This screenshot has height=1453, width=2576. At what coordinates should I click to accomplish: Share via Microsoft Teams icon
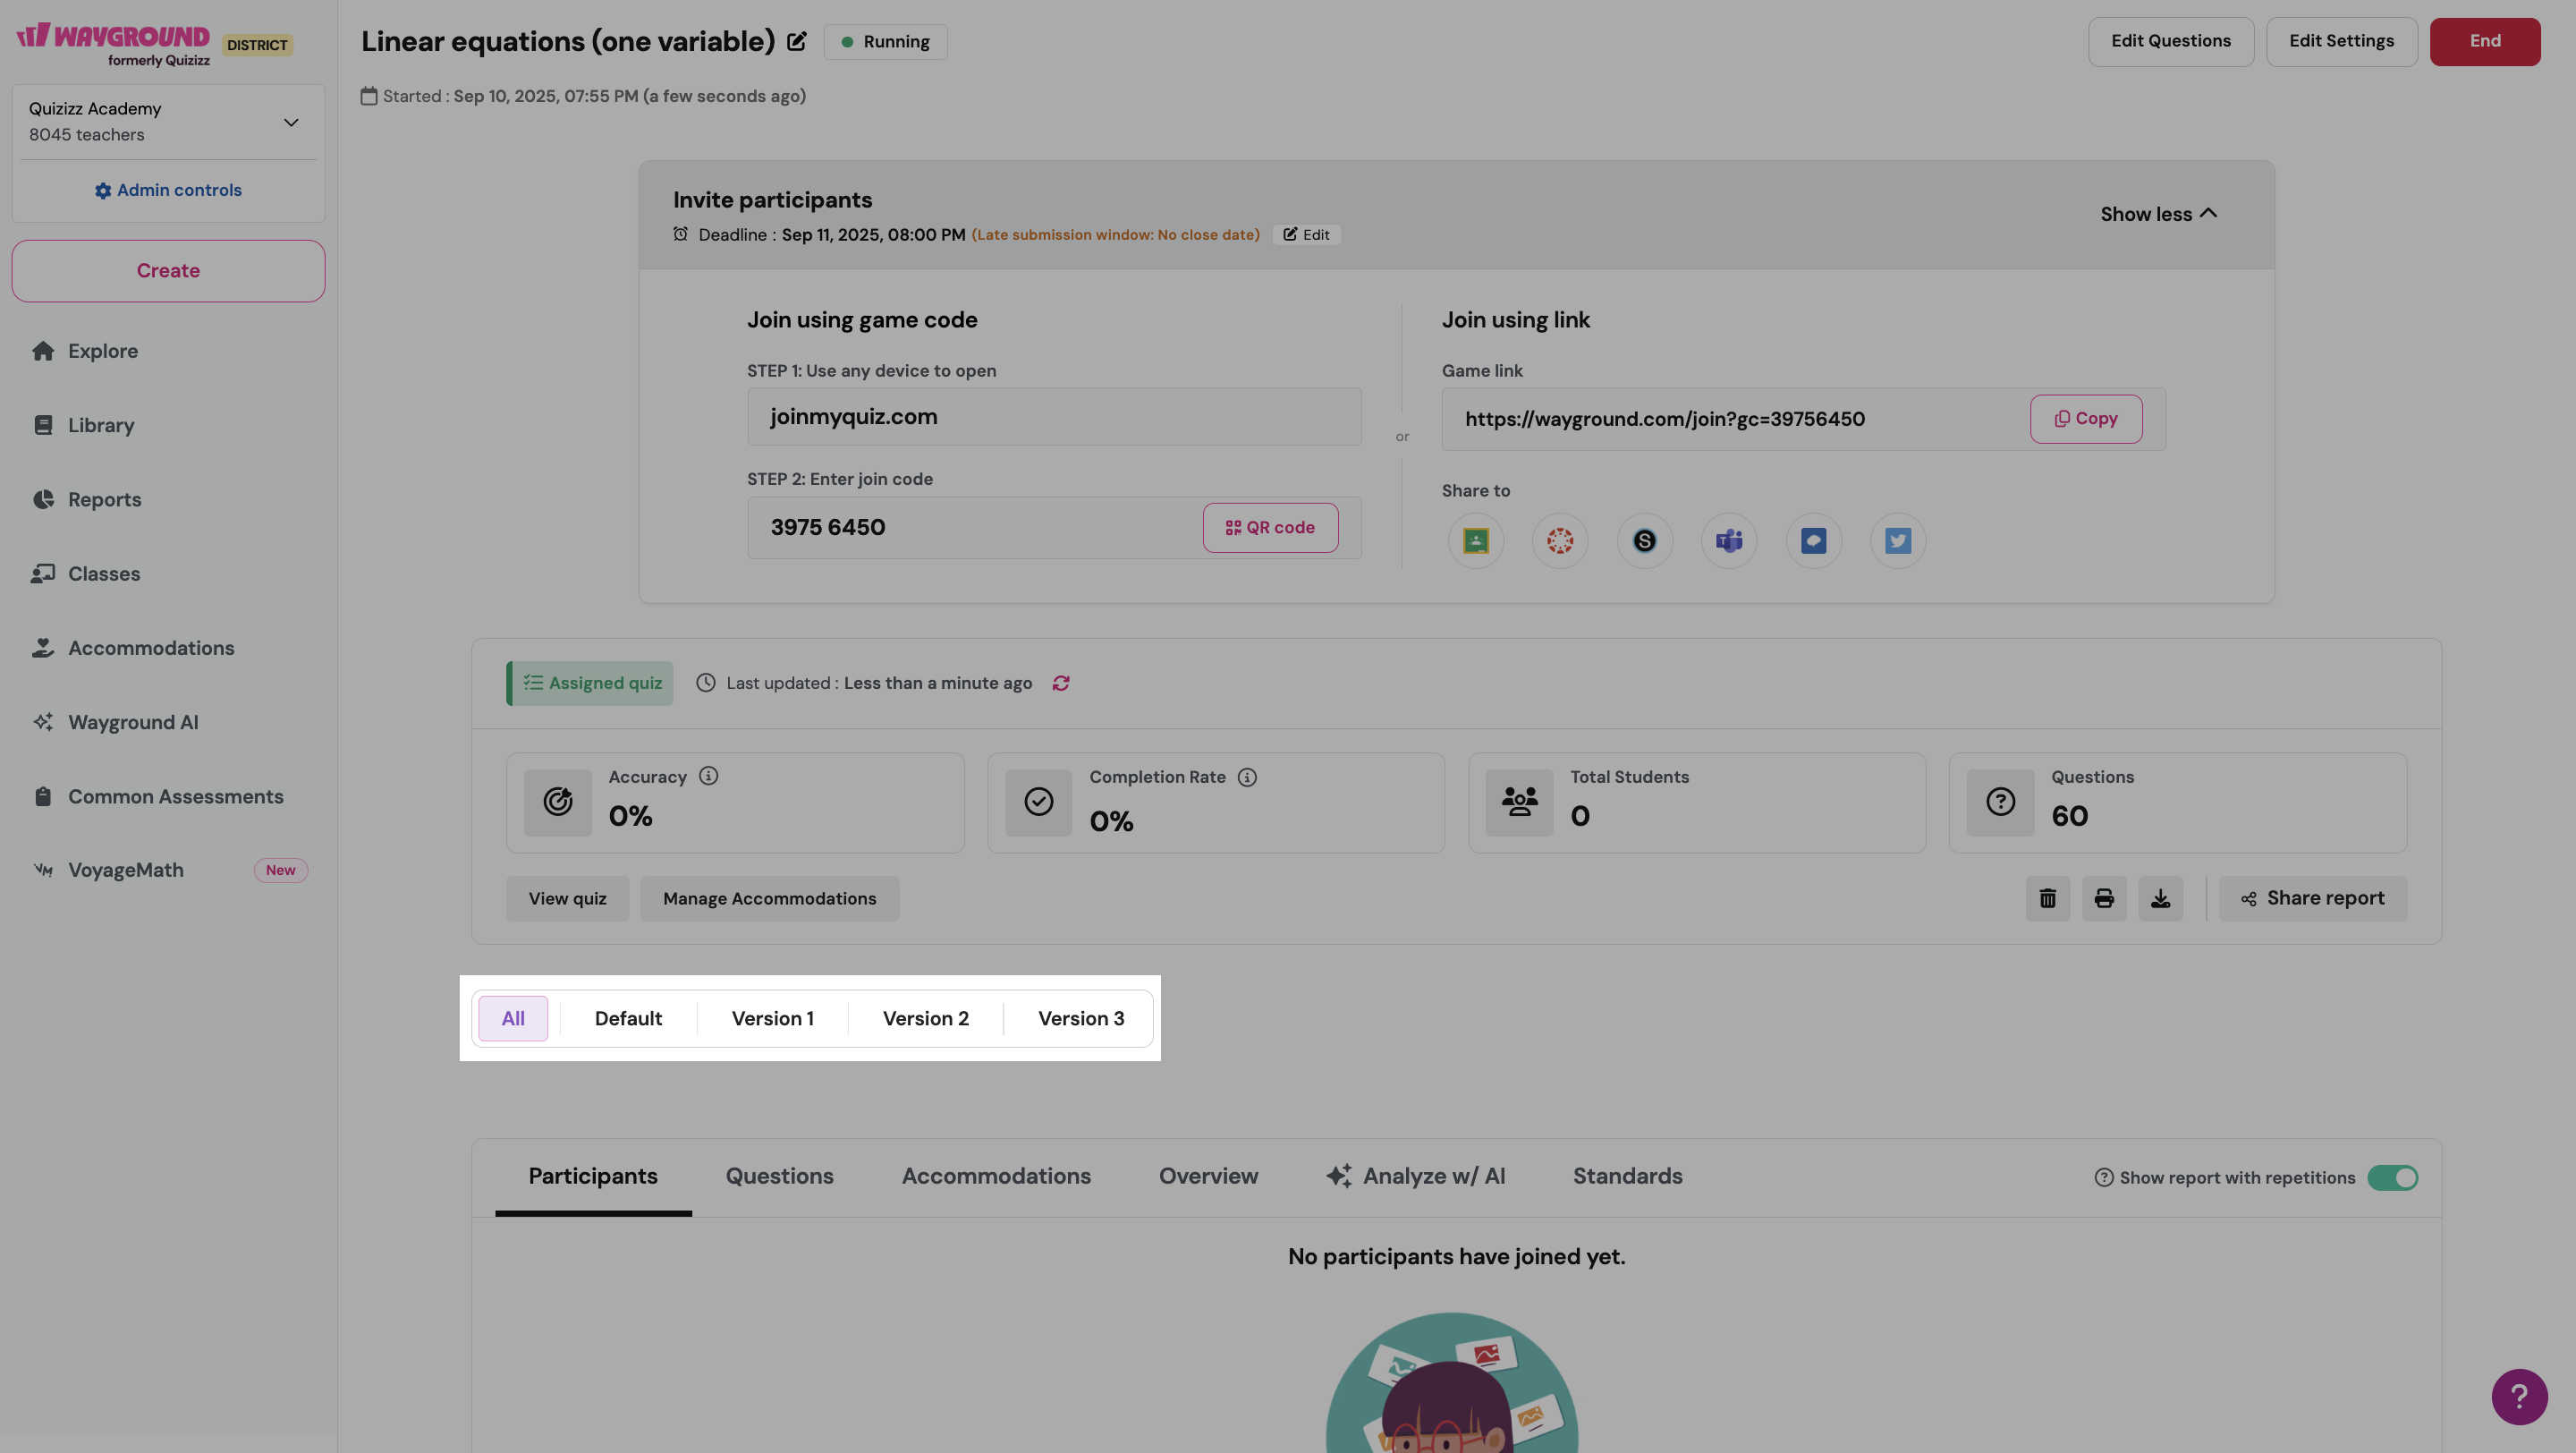click(1728, 541)
